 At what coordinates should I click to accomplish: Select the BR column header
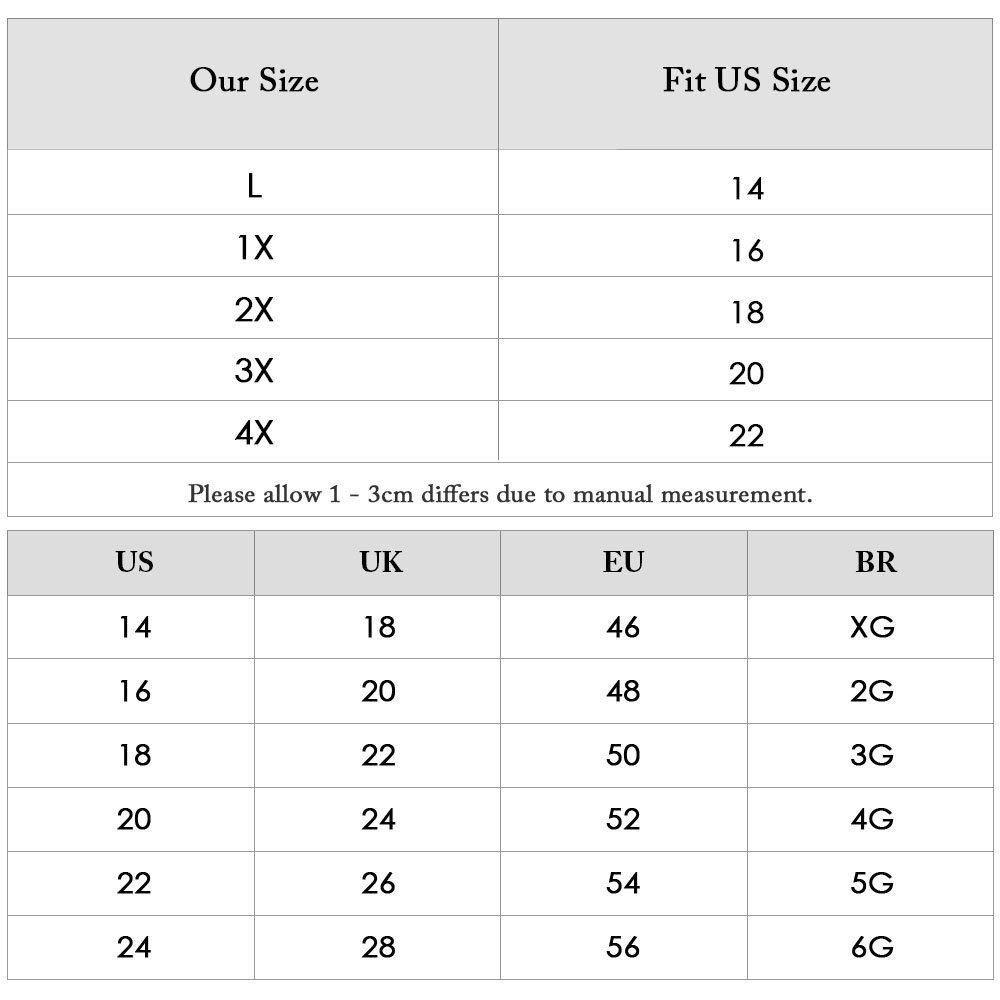pyautogui.click(x=875, y=563)
